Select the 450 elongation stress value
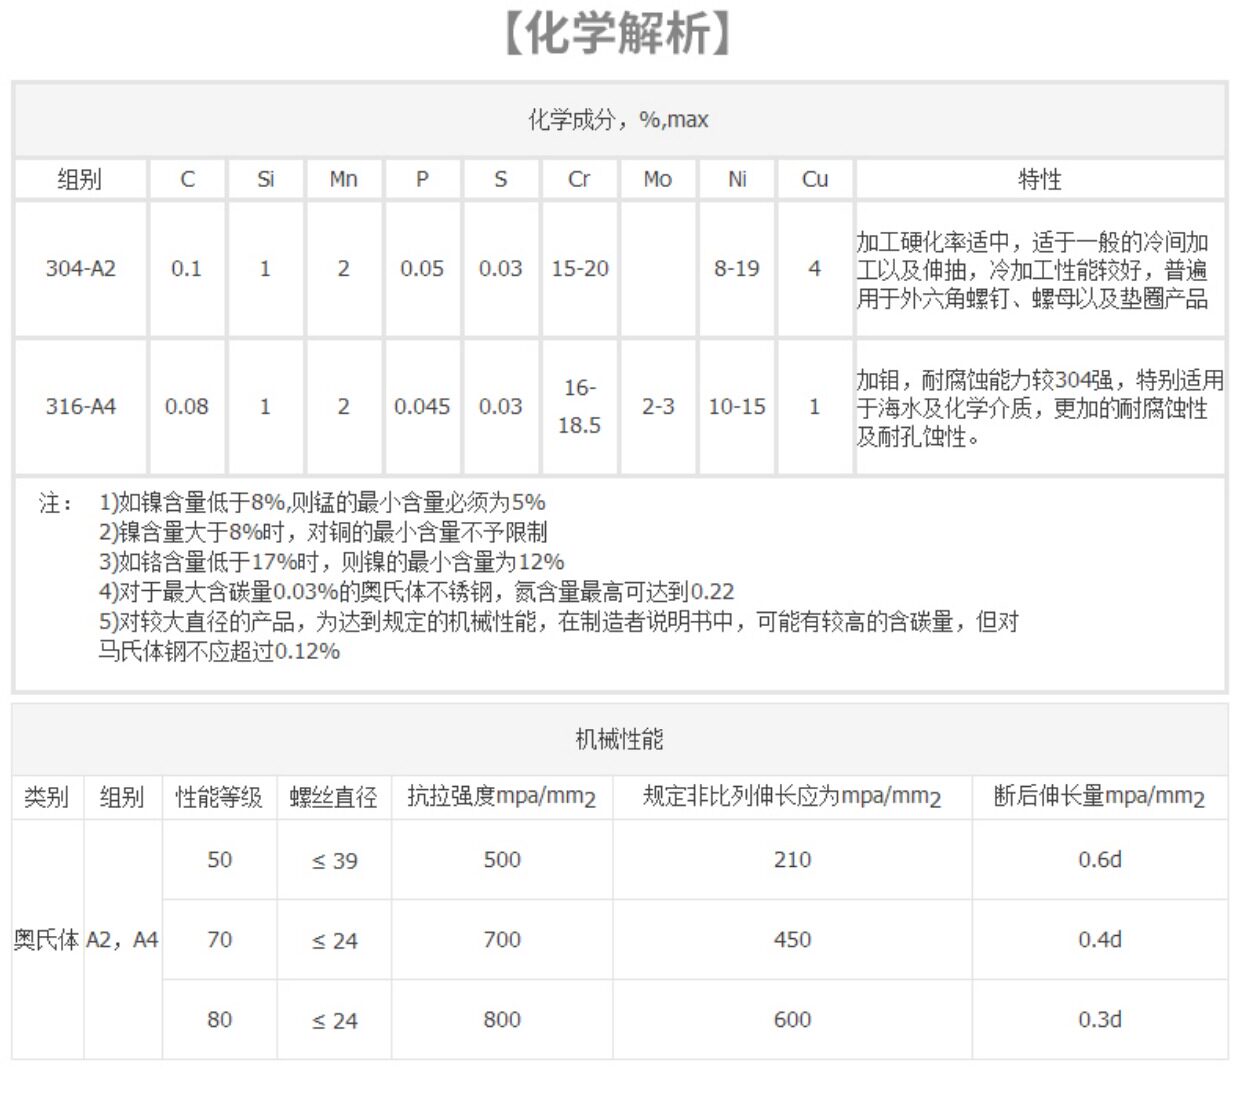1240x1104 pixels. click(792, 940)
